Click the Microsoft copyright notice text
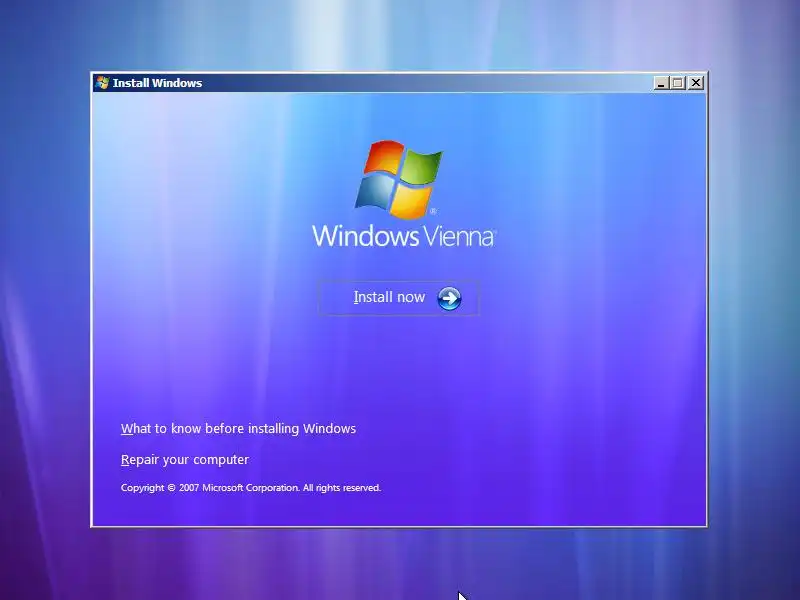Image resolution: width=800 pixels, height=600 pixels. coord(251,488)
